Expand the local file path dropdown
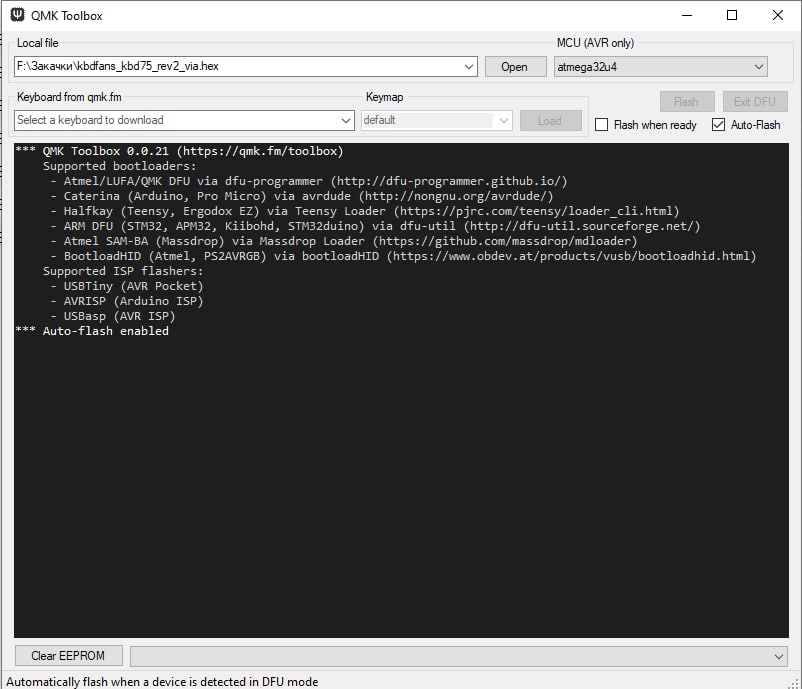This screenshot has width=802, height=689. (469, 67)
